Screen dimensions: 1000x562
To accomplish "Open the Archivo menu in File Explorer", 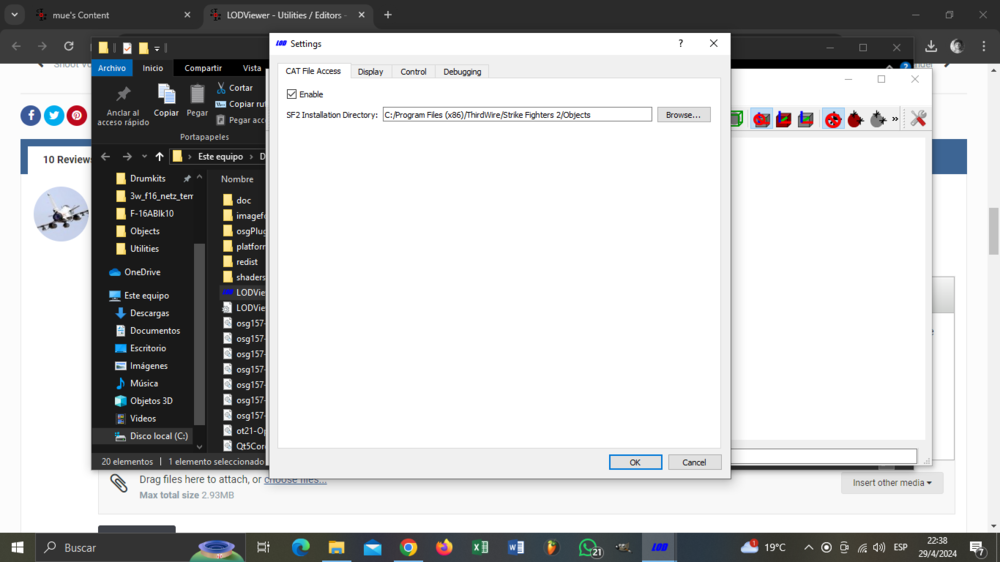I will (112, 68).
